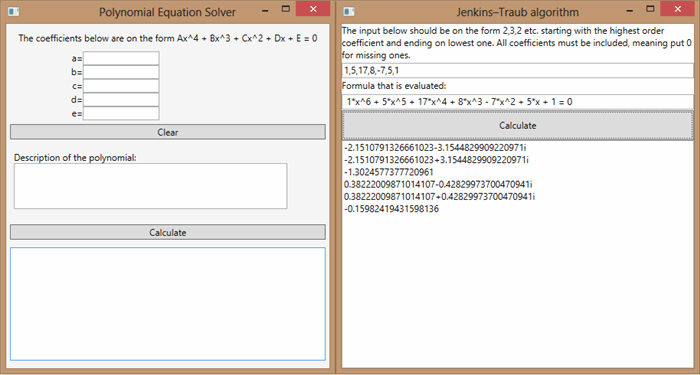The image size is (700, 375).
Task: Focus the e= coefficient input field
Action: pos(121,113)
